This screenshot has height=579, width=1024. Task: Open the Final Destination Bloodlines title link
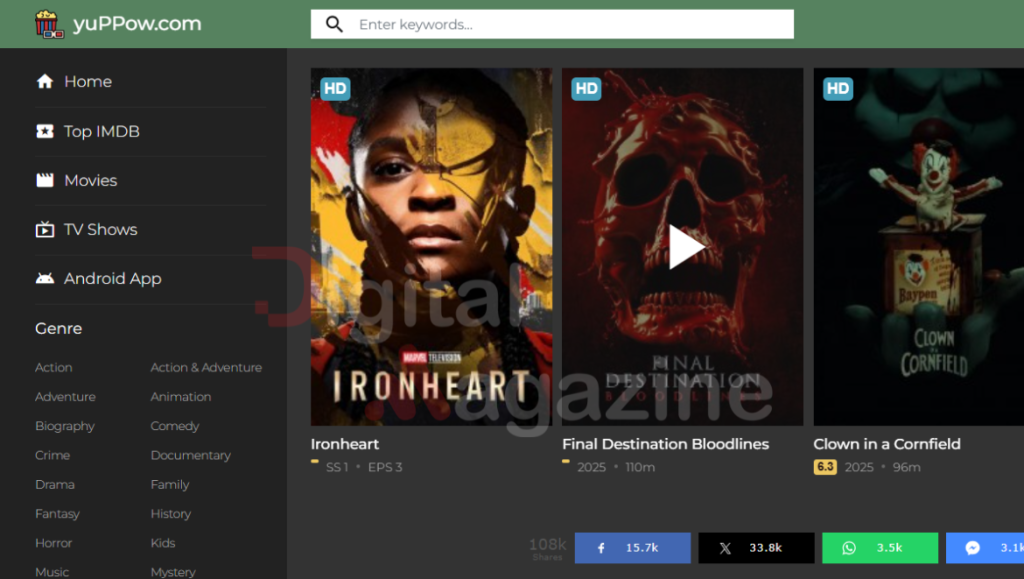pyautogui.click(x=665, y=444)
